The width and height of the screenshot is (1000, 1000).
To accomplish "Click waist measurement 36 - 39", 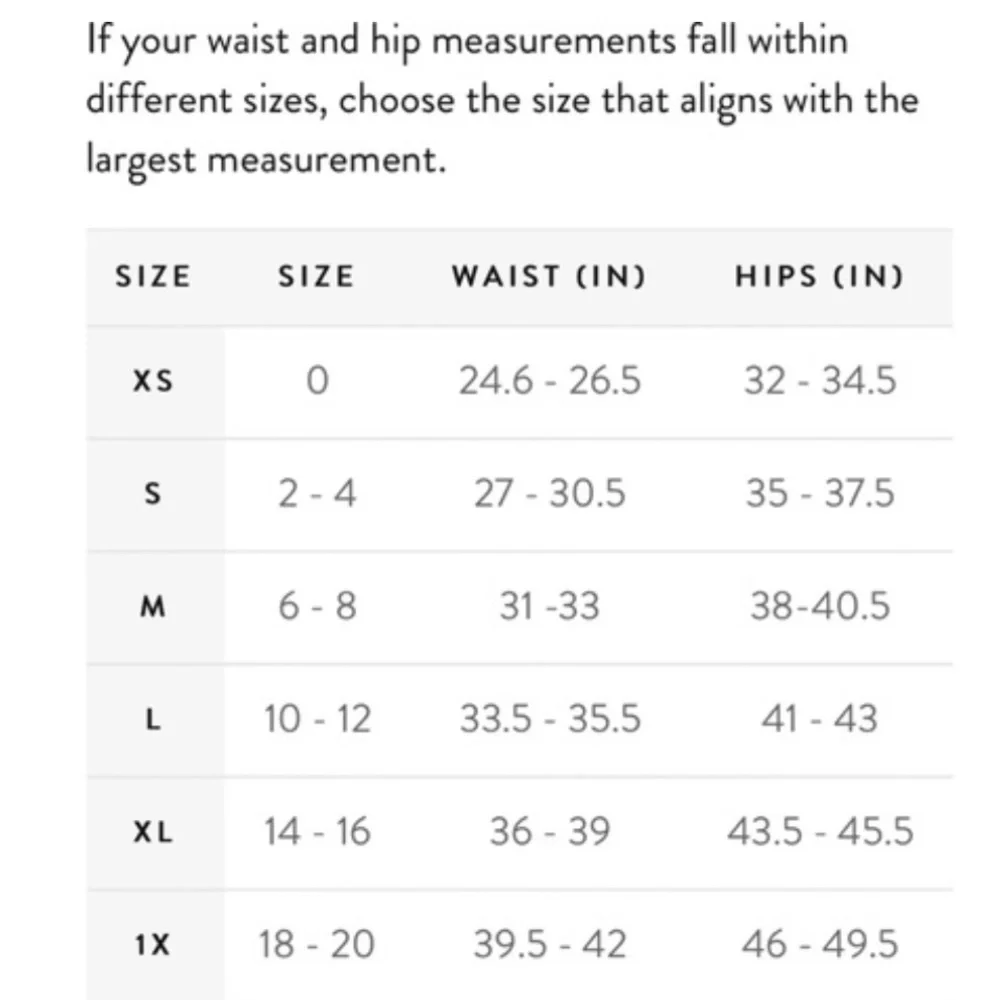I will pyautogui.click(x=549, y=832).
